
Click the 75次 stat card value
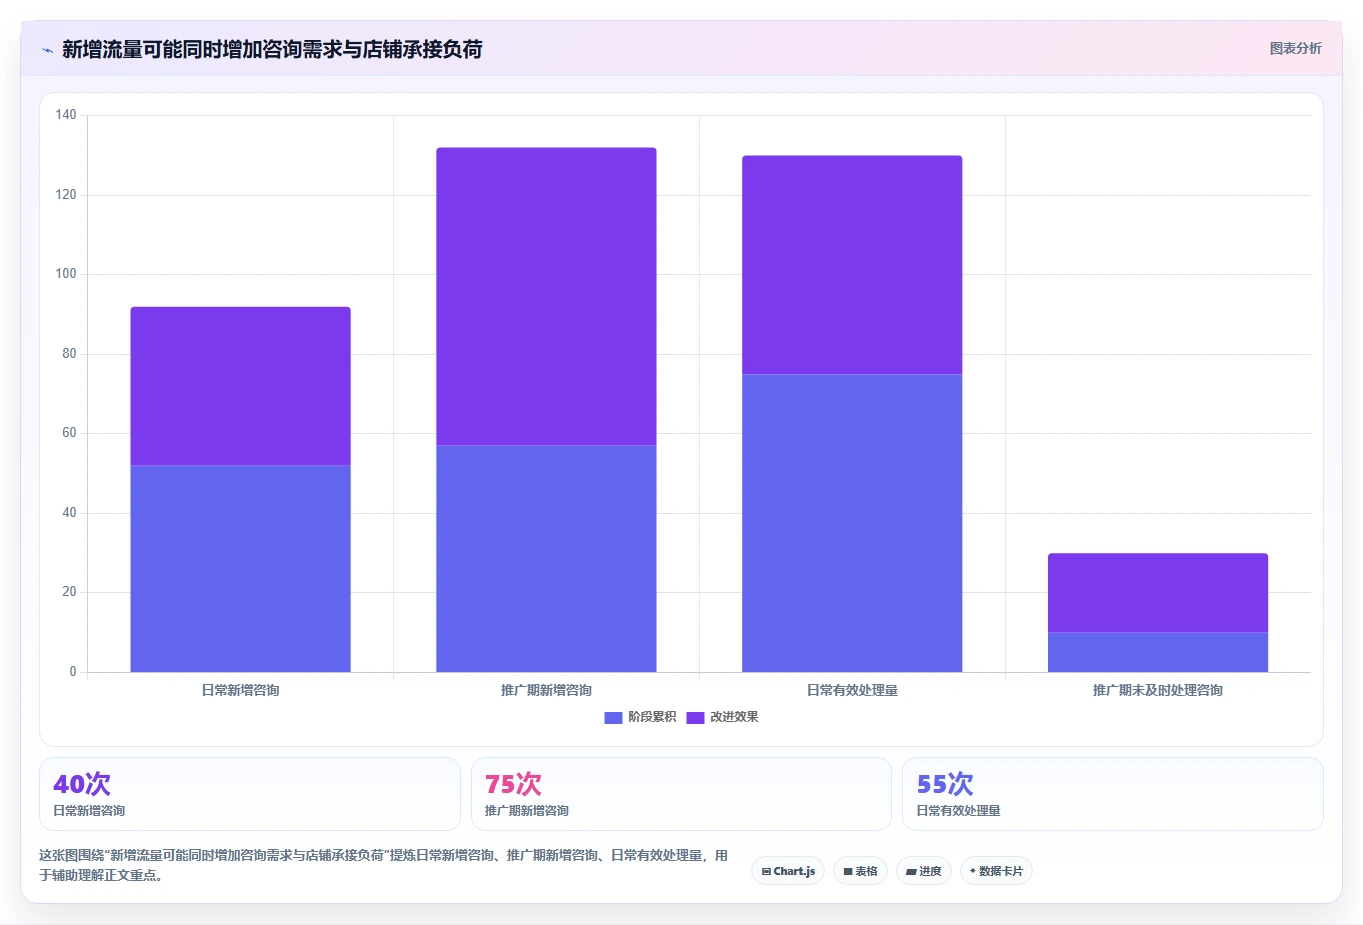point(513,784)
